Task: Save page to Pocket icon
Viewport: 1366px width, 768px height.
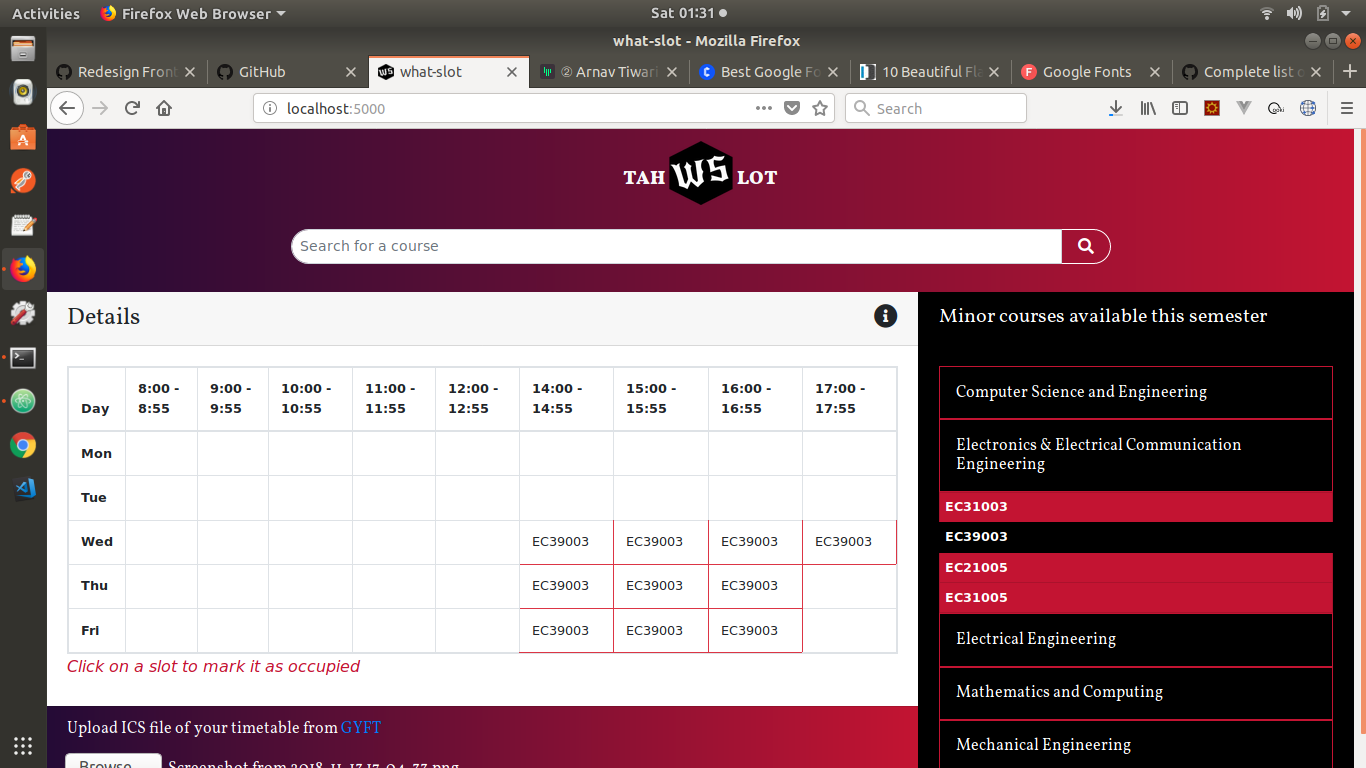Action: click(x=792, y=108)
